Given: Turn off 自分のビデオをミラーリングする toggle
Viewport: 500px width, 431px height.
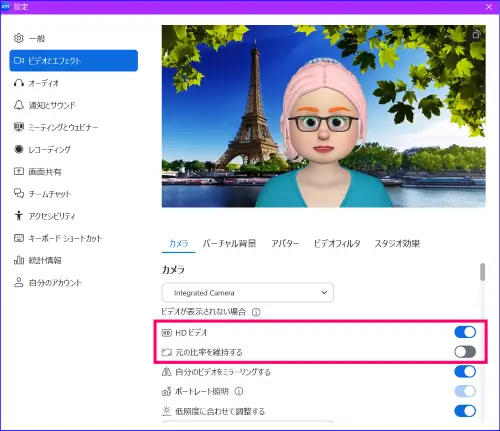Looking at the screenshot, I should point(465,371).
